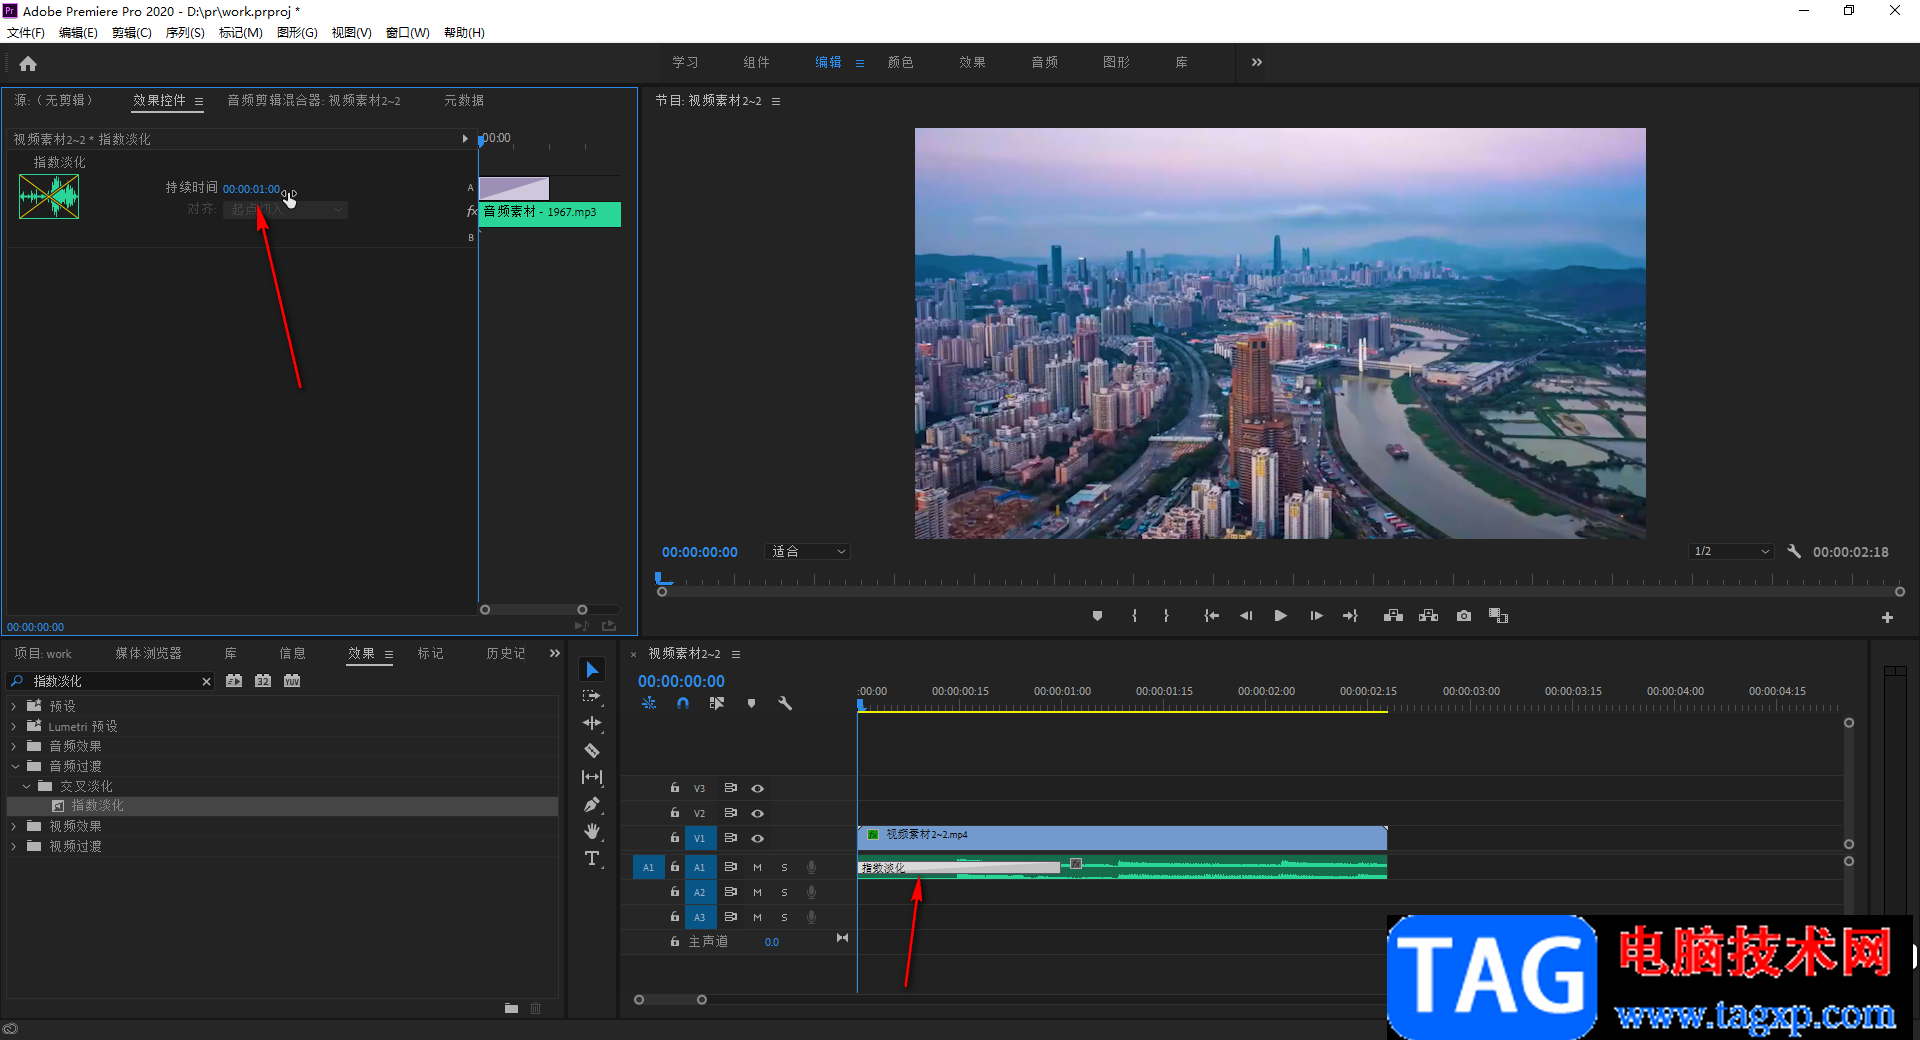Expand the 视频效果 folder

(x=14, y=826)
